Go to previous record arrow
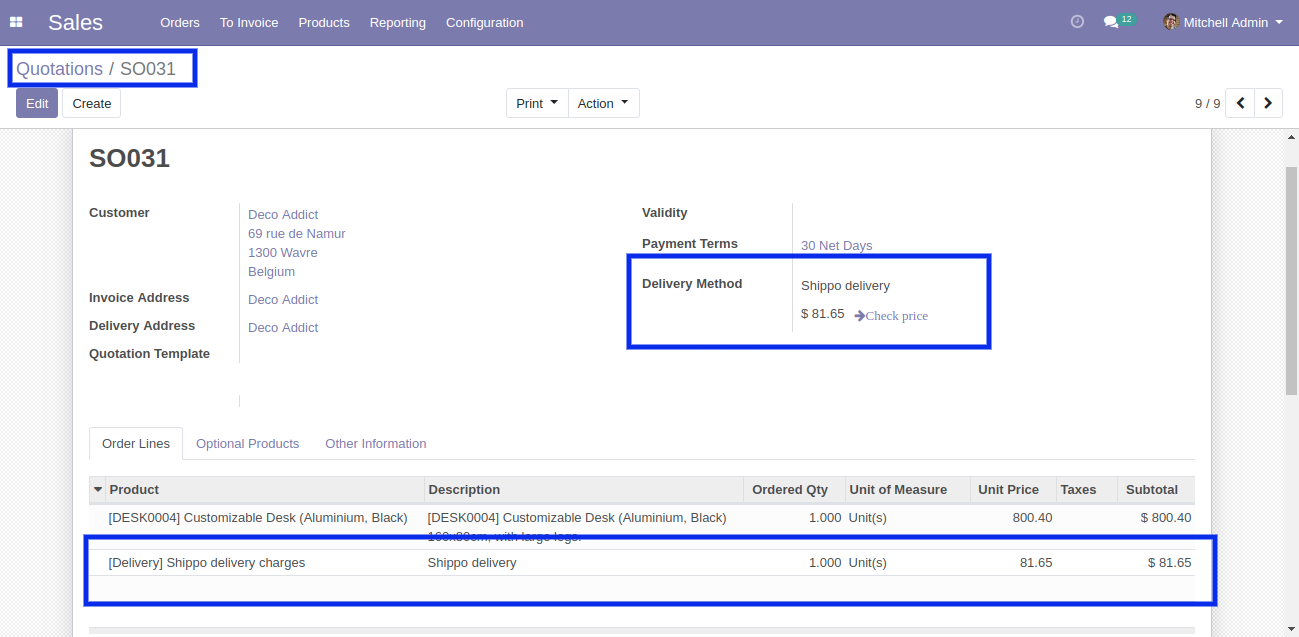1299x637 pixels. tap(1240, 103)
